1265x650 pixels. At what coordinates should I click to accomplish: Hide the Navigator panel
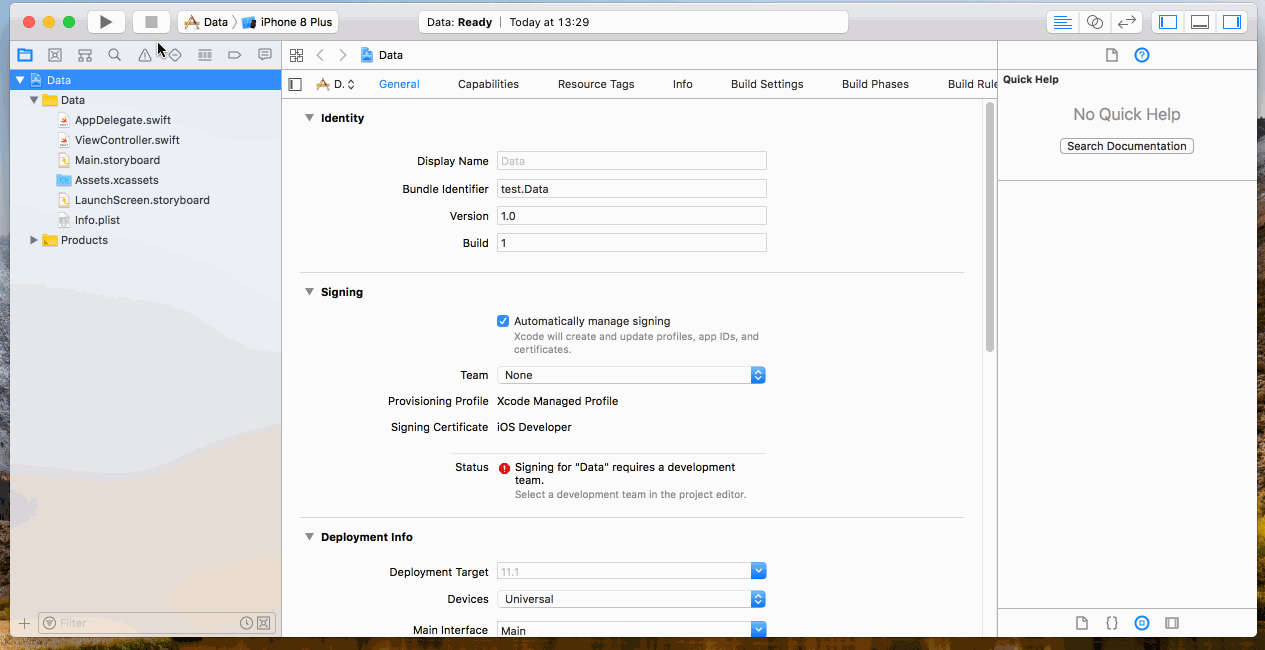point(1168,22)
